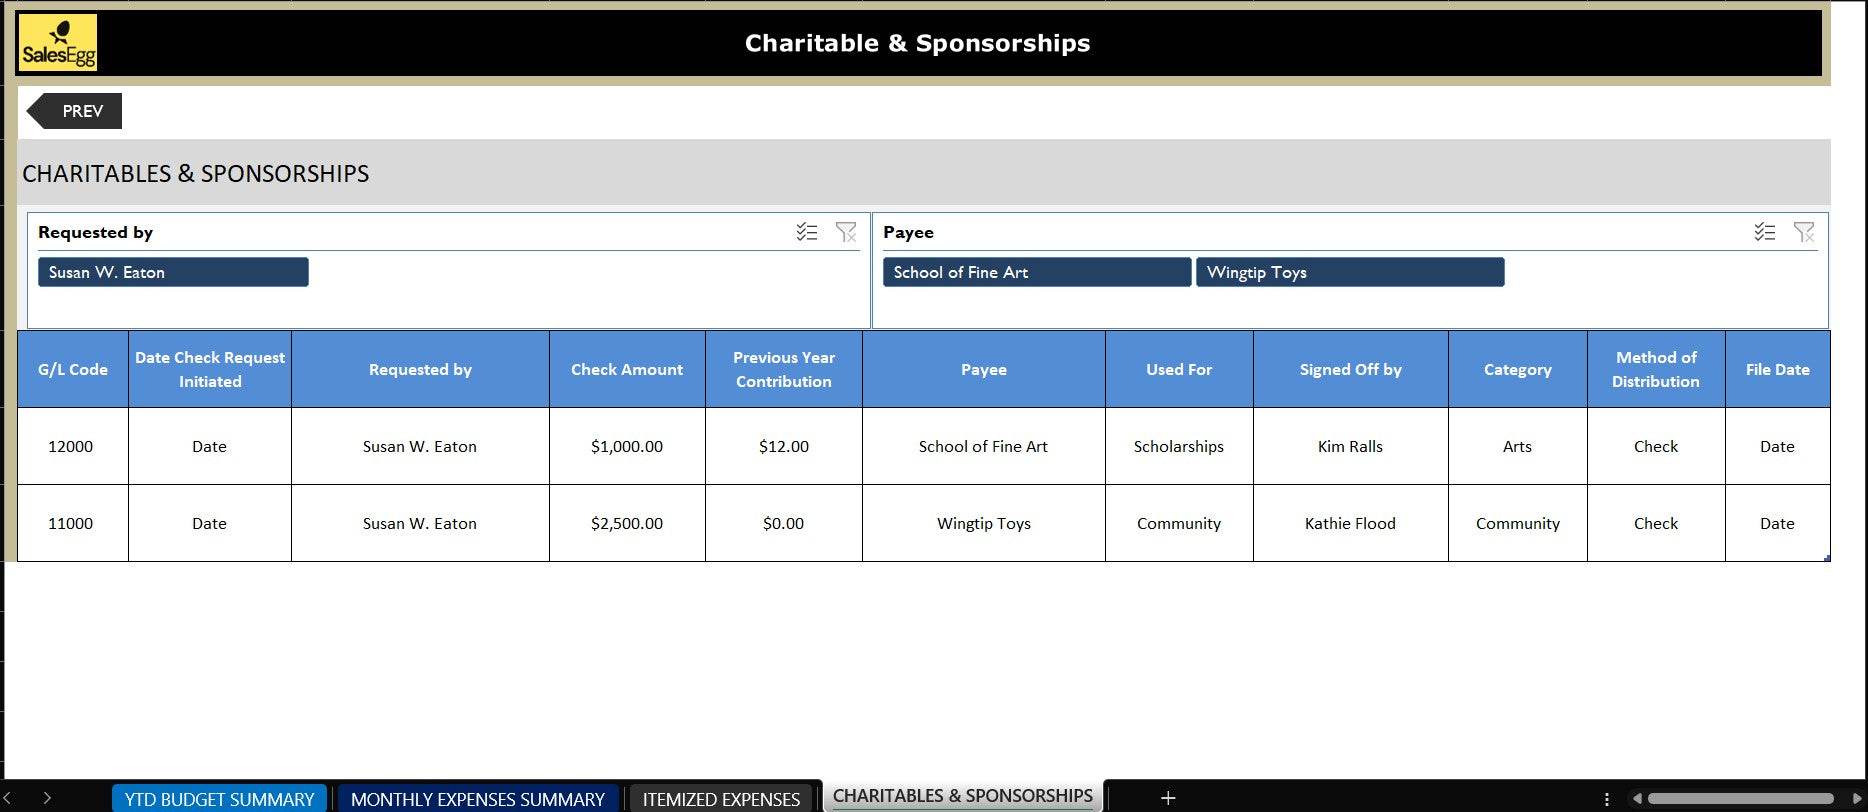Toggle multi-select in Requested by slicer

[806, 232]
